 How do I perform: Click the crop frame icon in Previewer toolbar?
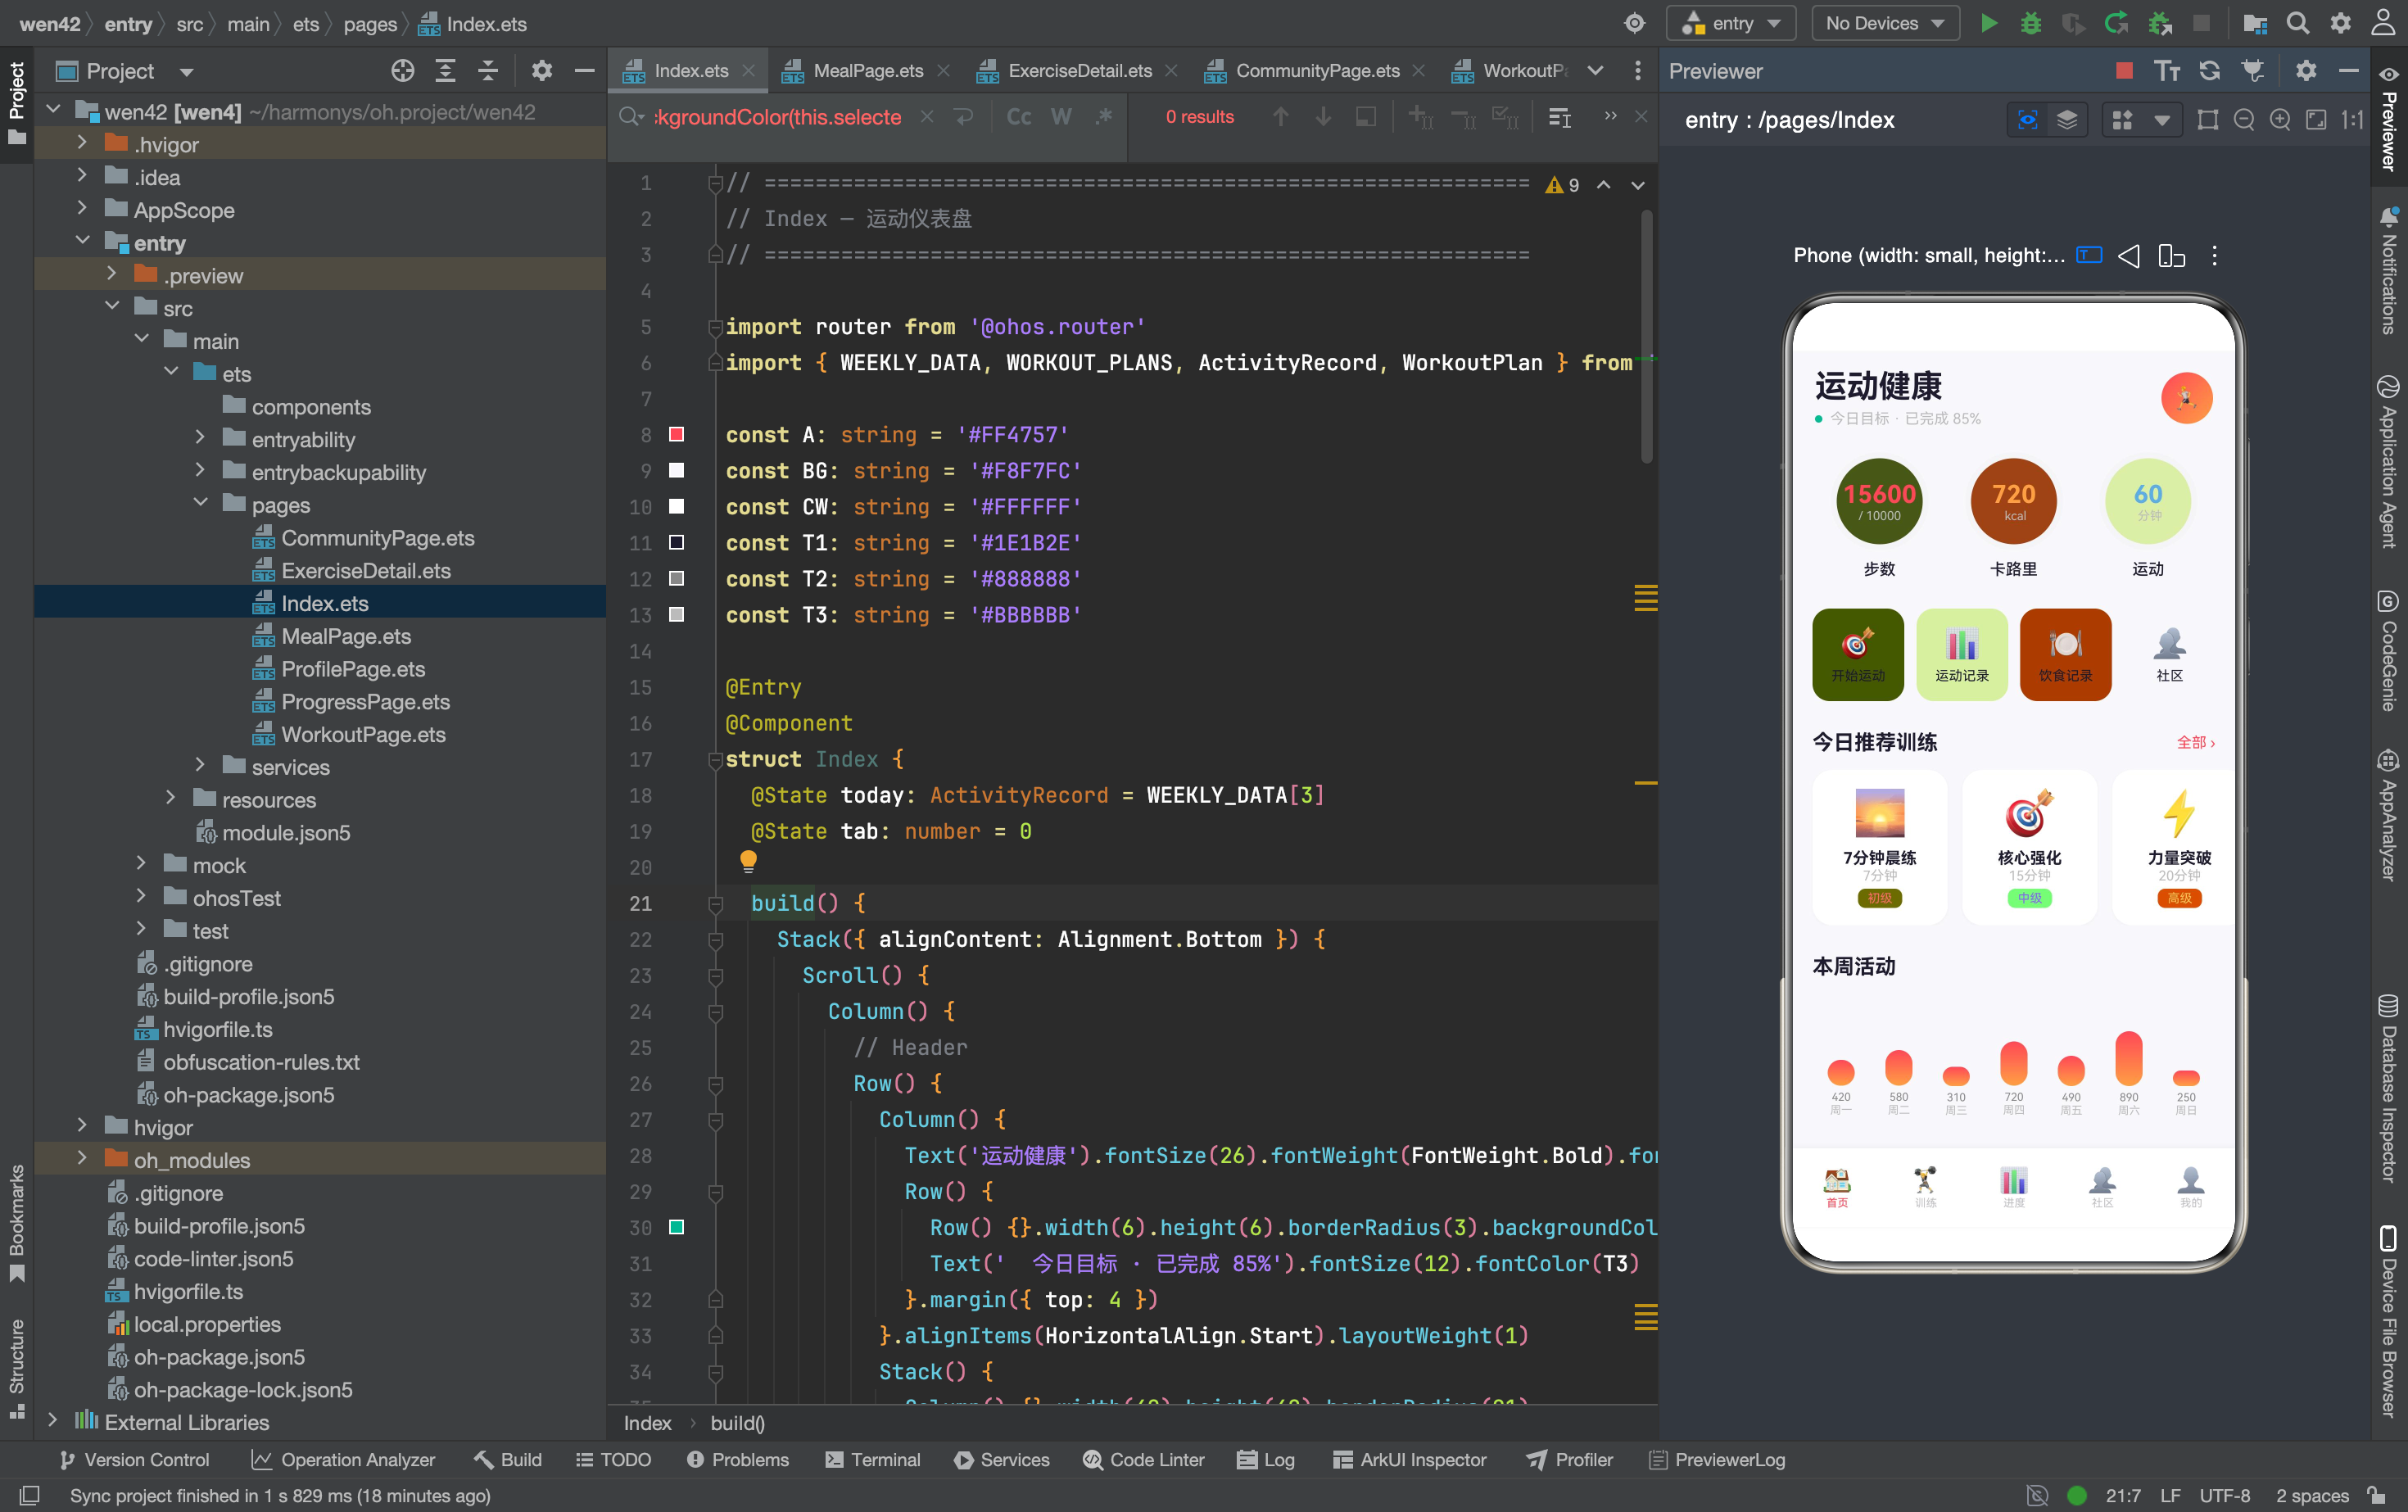coord(2208,120)
